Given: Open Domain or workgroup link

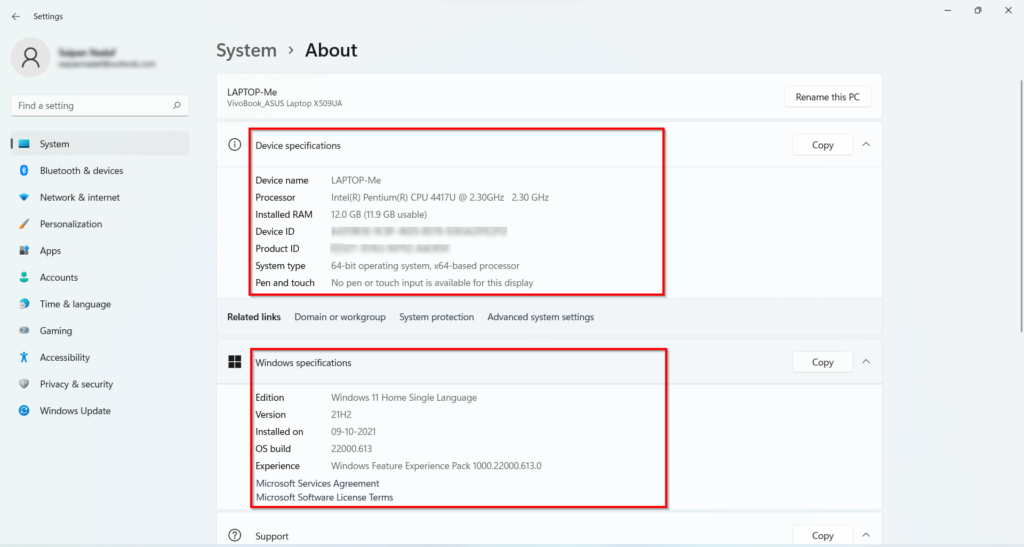Looking at the screenshot, I should 340,317.
